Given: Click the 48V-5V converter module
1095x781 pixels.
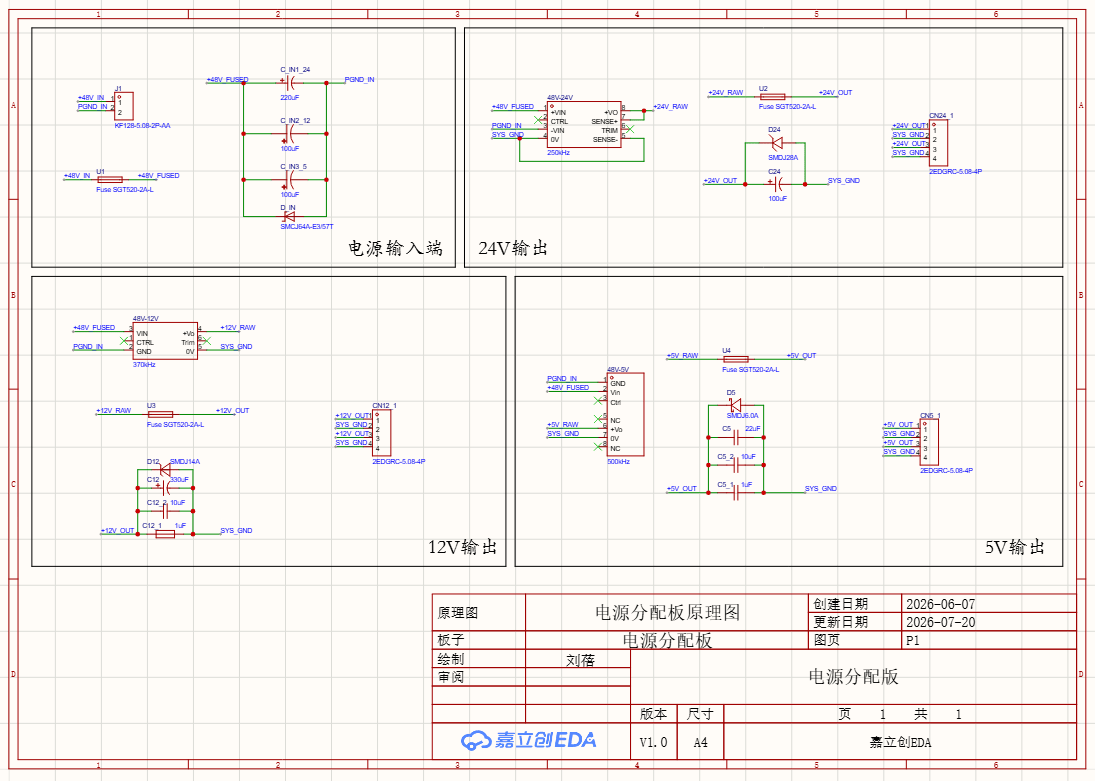Looking at the screenshot, I should 625,414.
